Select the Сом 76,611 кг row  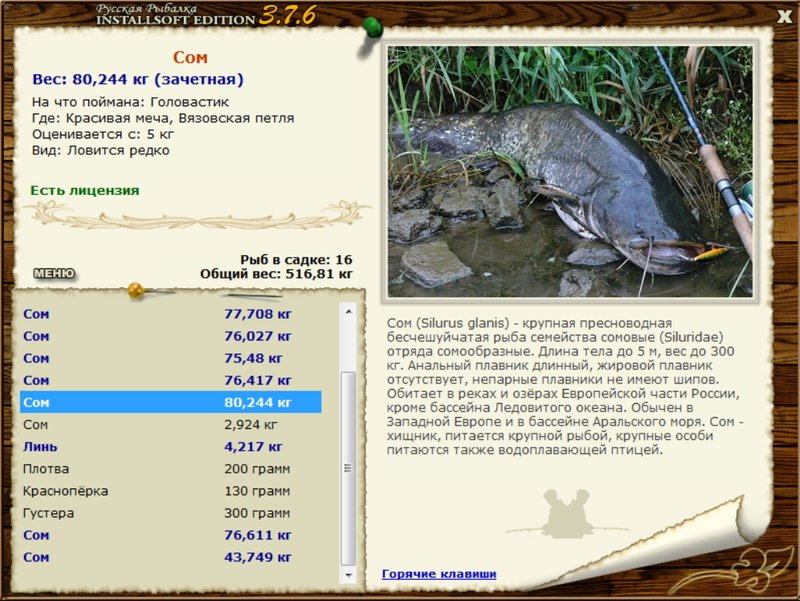pyautogui.click(x=171, y=535)
